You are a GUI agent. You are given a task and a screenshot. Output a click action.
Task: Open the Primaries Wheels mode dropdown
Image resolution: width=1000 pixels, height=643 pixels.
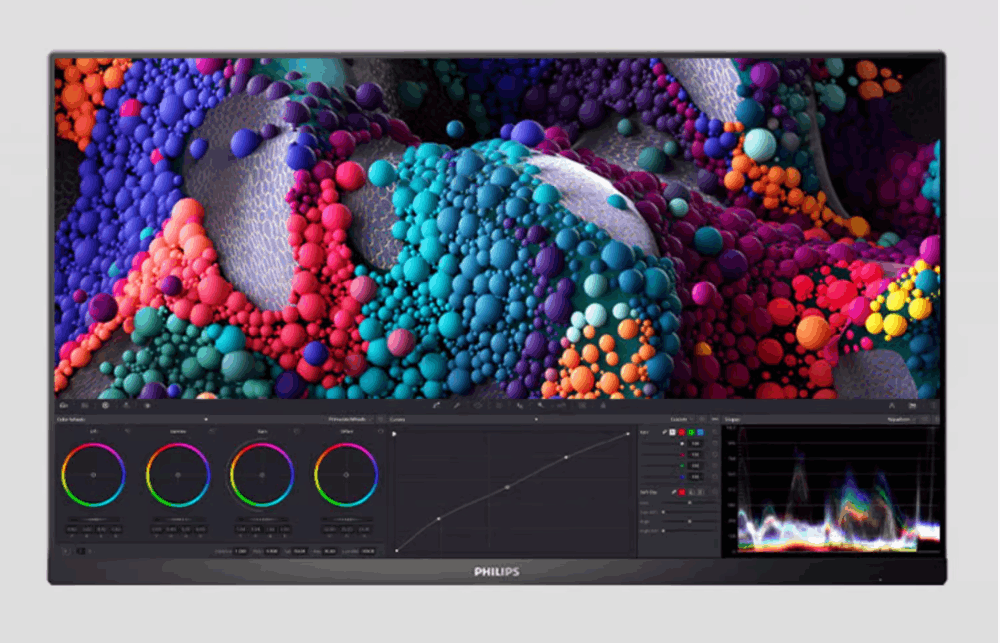click(349, 420)
